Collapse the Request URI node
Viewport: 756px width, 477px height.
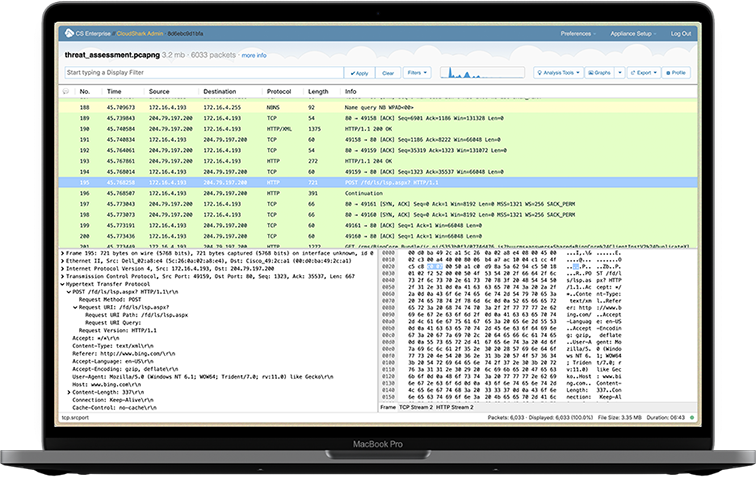tap(75, 307)
